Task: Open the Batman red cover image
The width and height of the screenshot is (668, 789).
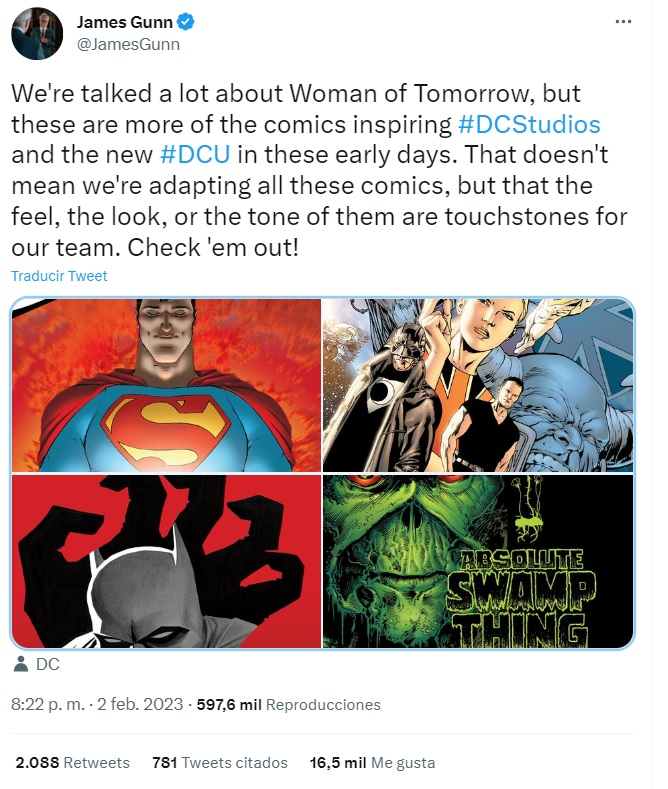Action: click(x=166, y=561)
